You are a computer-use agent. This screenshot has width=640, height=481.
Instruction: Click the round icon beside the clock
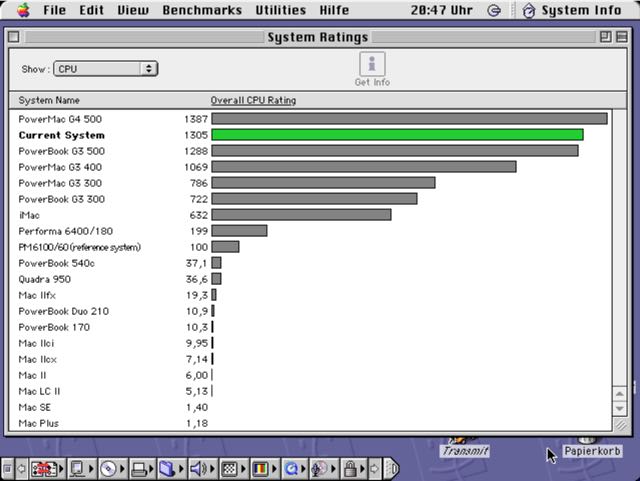coord(494,10)
